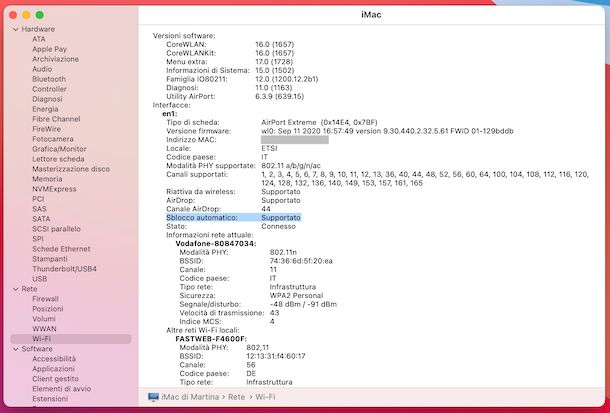Open Thunderbolt/USB4 info

pyautogui.click(x=65, y=269)
